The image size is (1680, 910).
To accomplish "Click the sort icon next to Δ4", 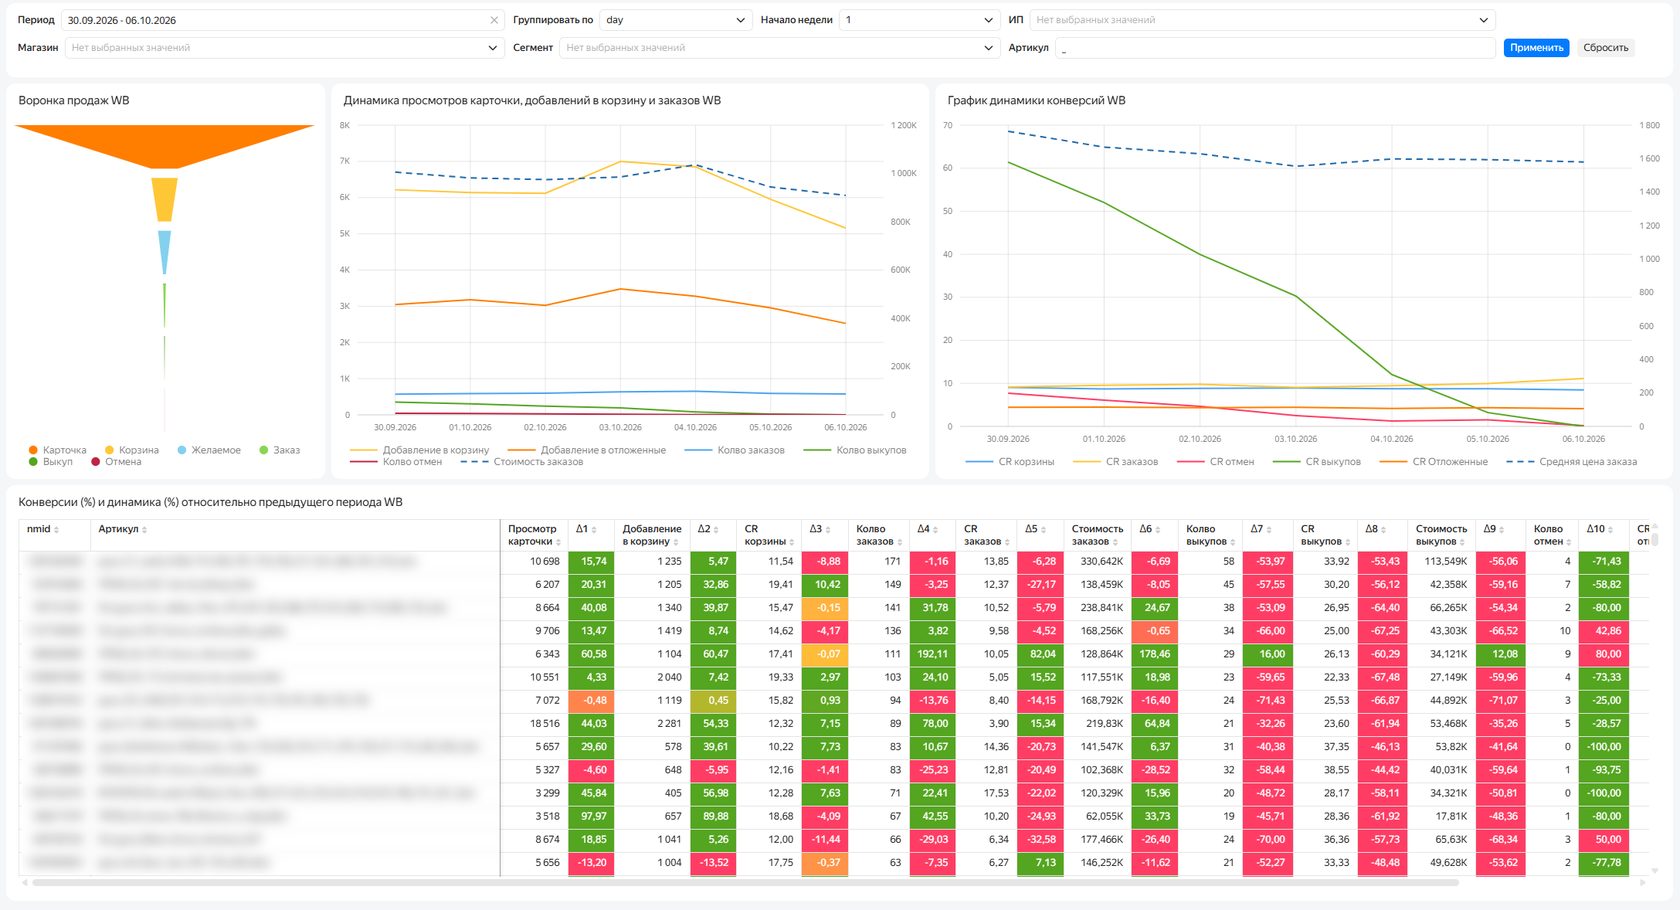I will [936, 530].
